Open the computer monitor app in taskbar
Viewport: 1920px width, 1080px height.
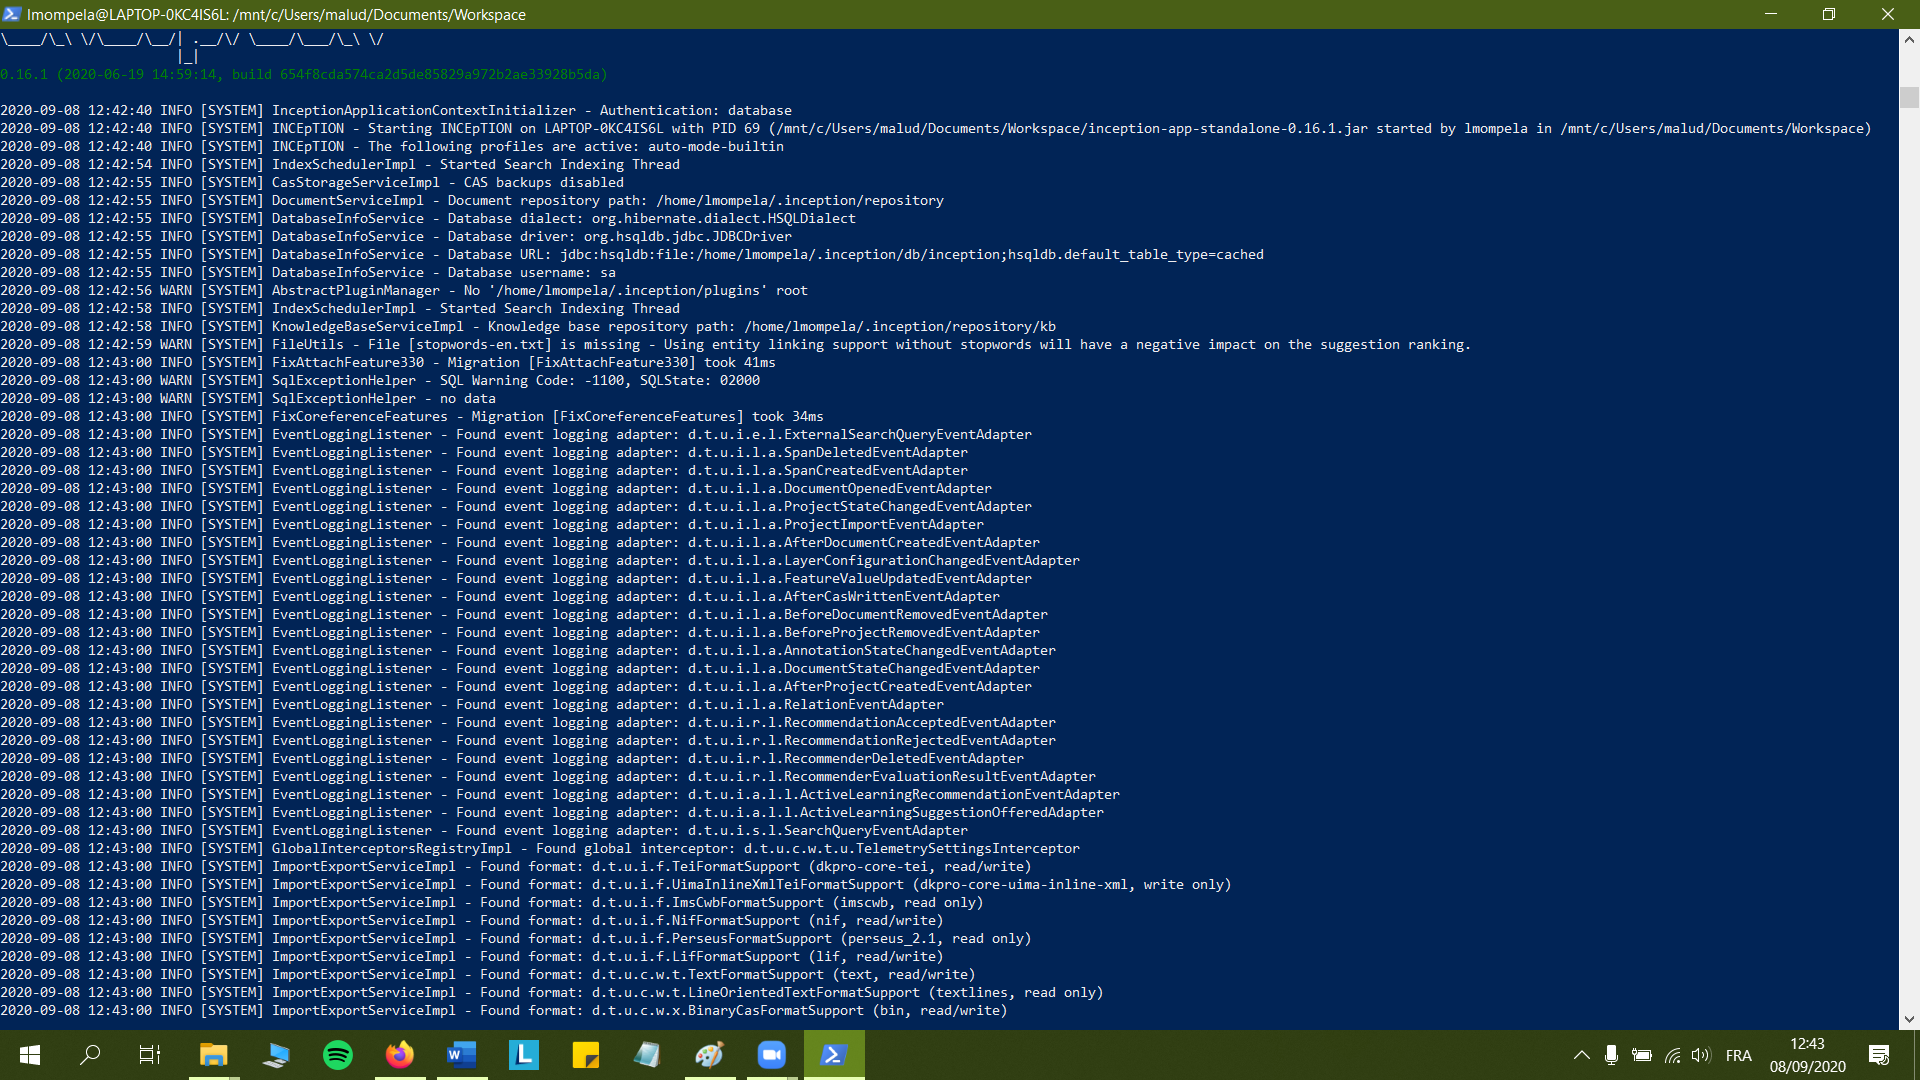tap(276, 1055)
